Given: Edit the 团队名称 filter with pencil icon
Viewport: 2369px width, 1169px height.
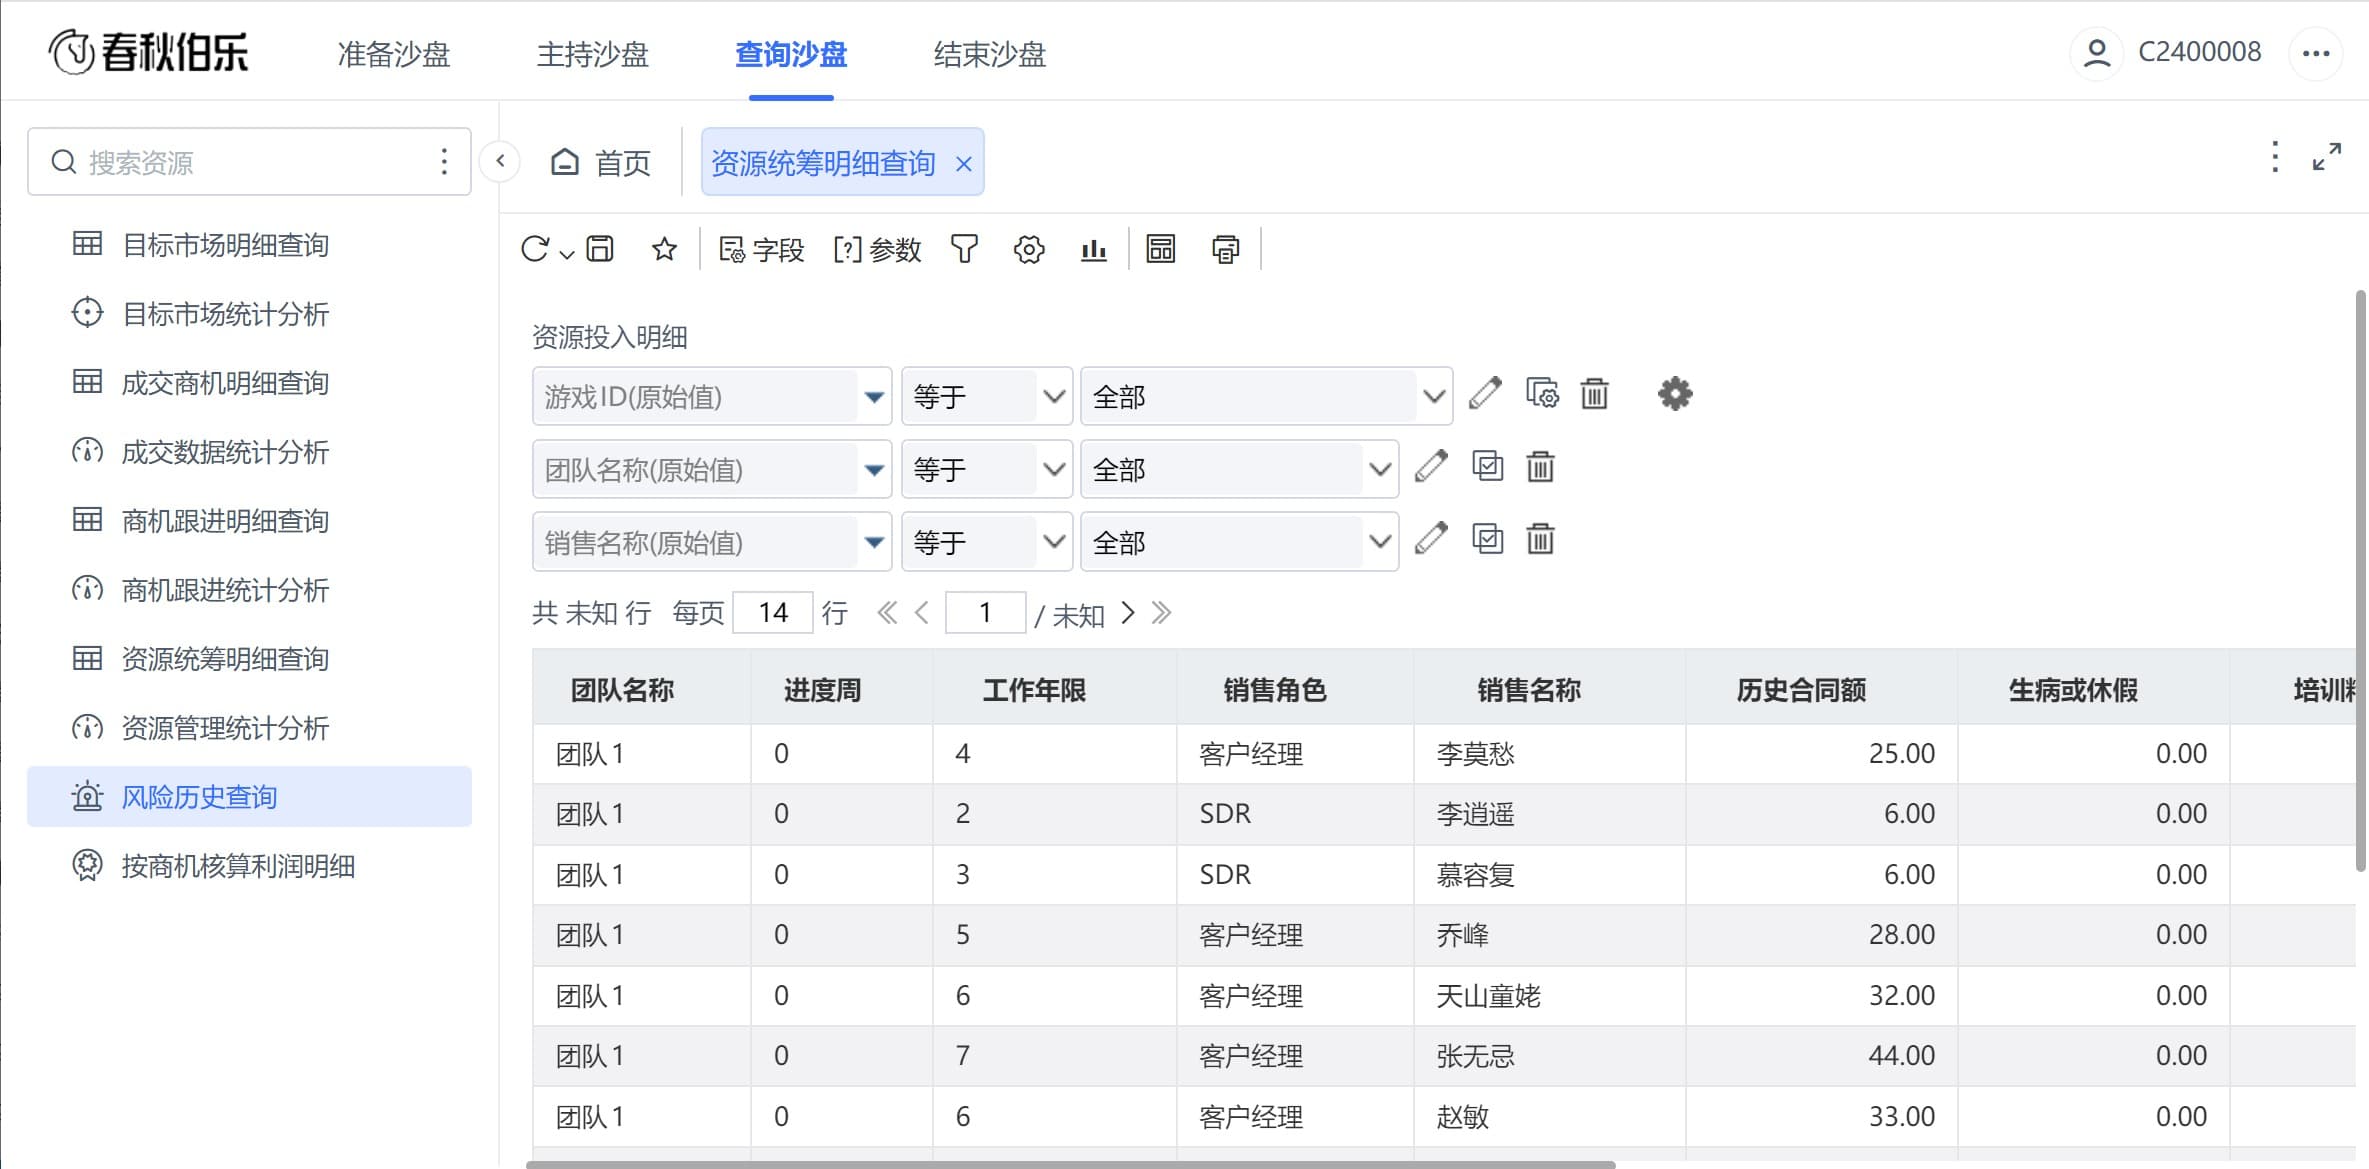Looking at the screenshot, I should tap(1432, 467).
